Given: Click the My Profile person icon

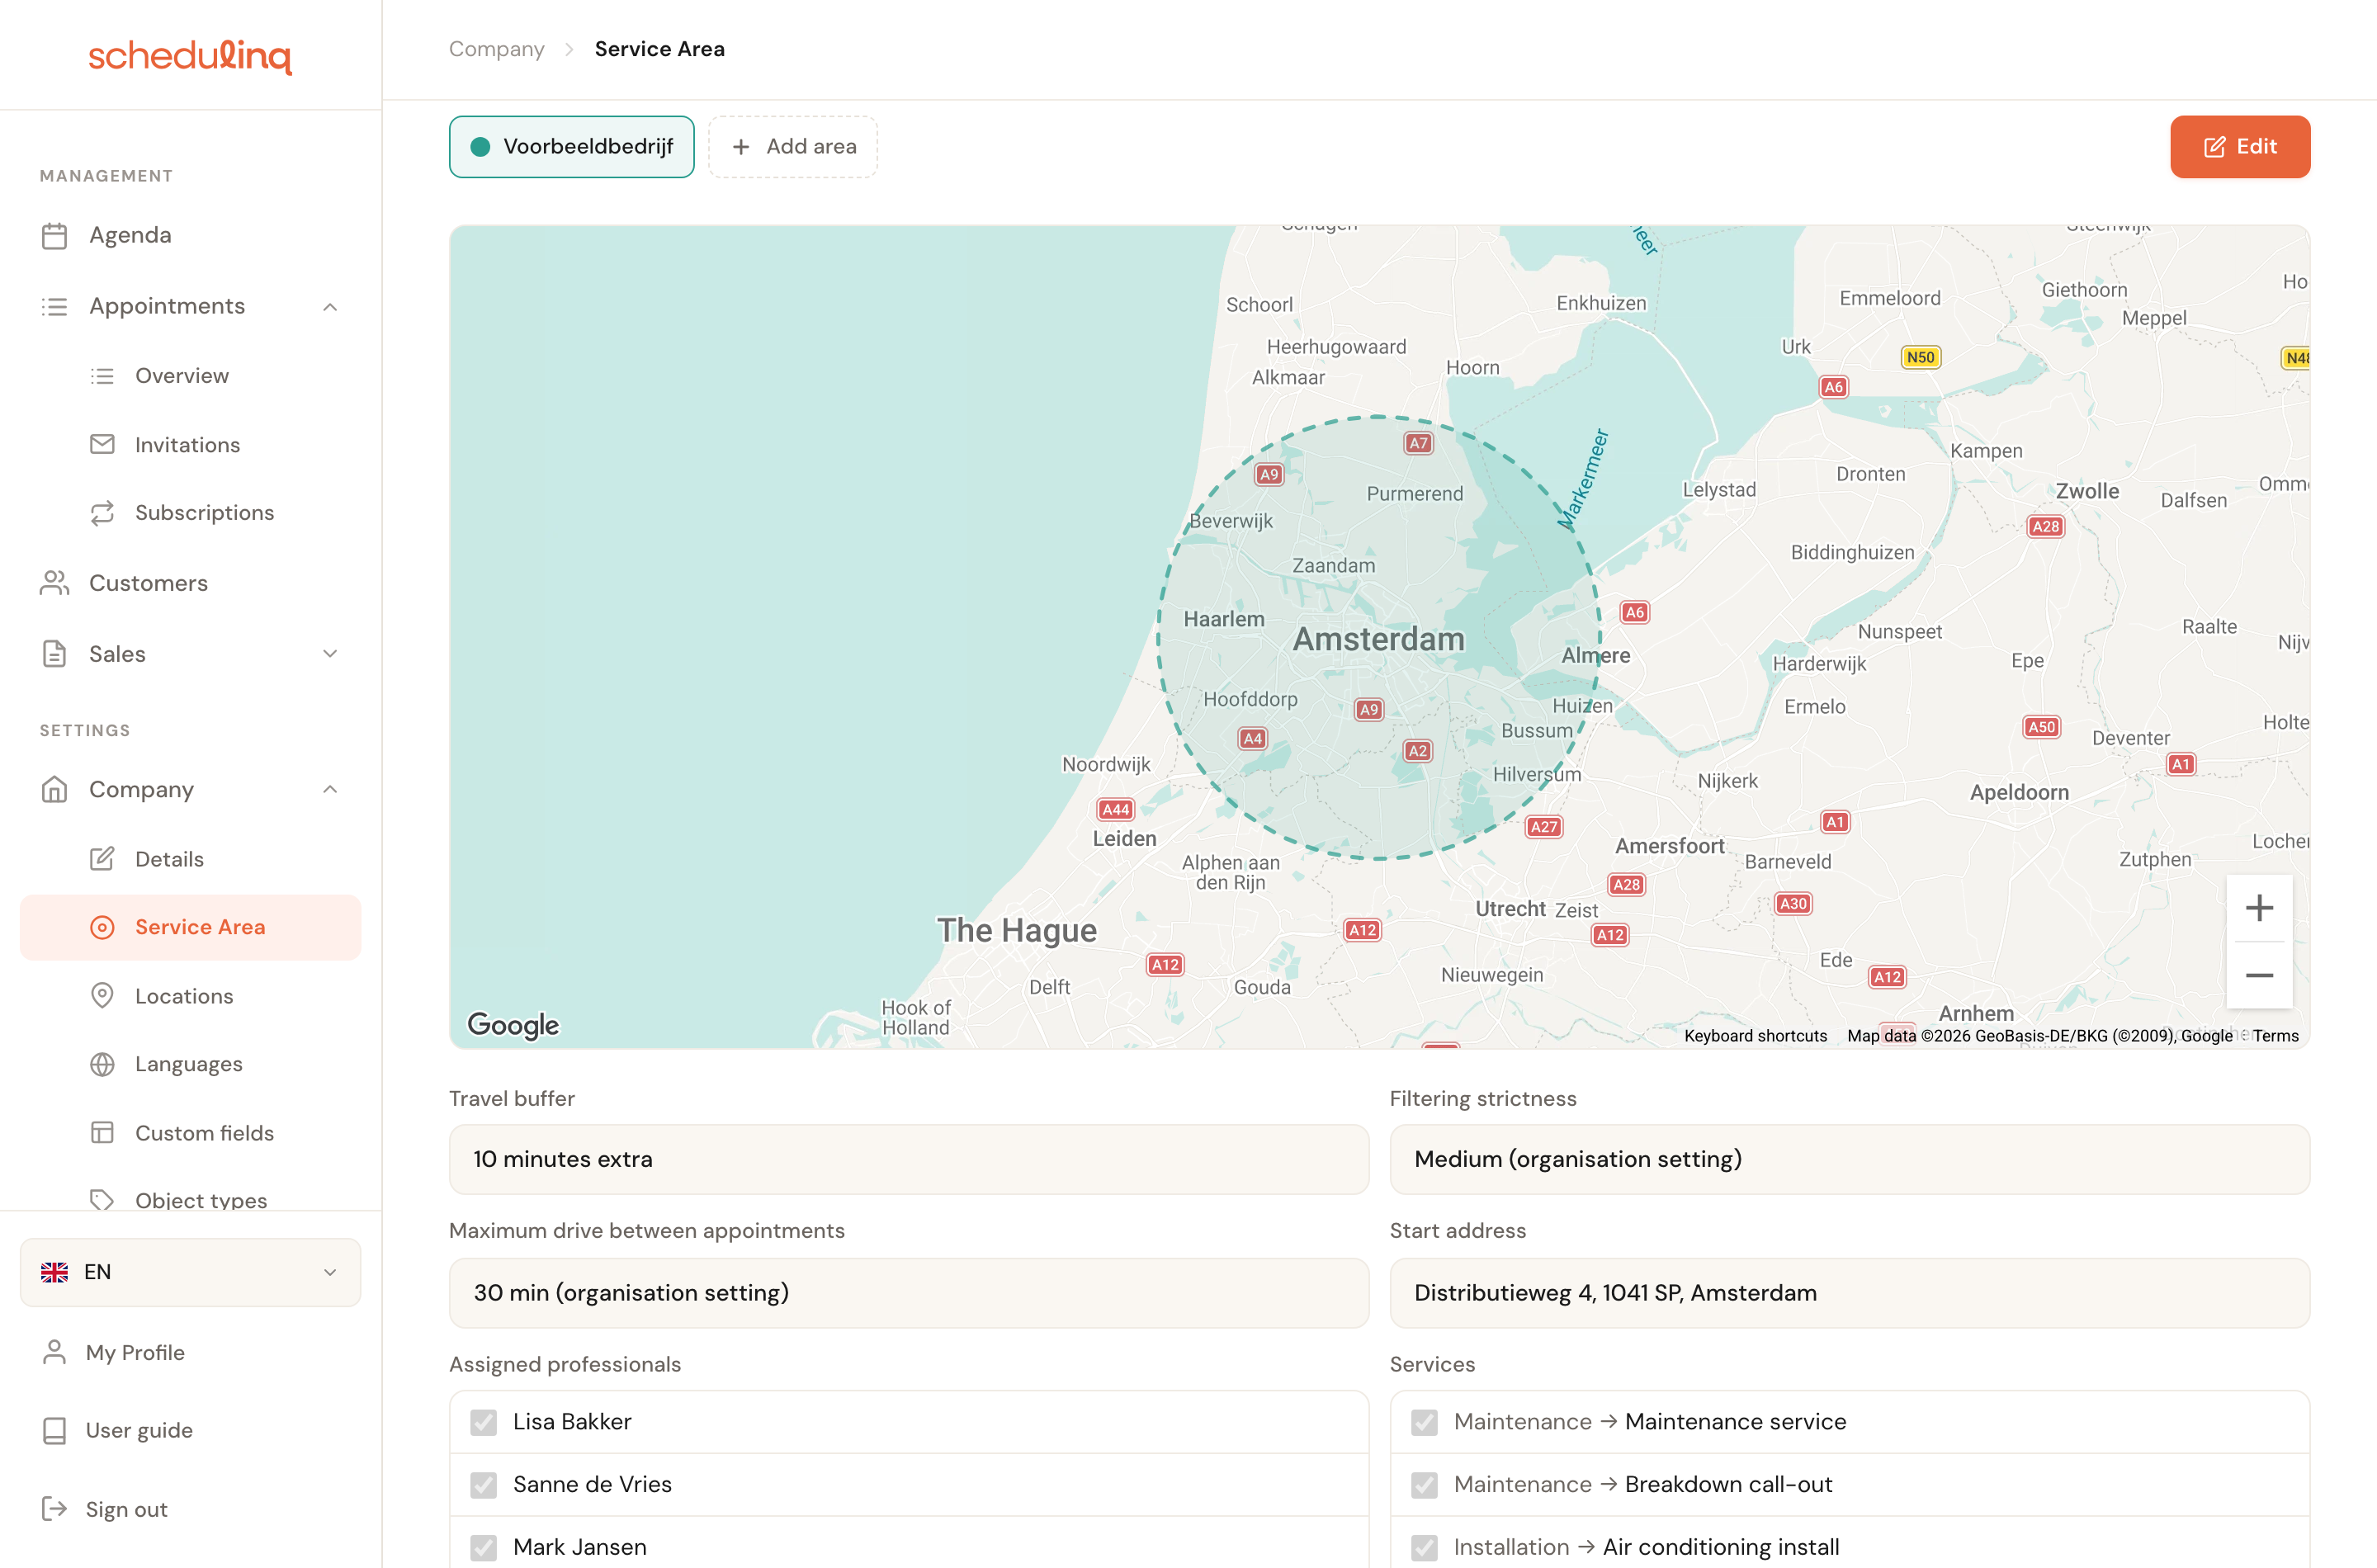Looking at the screenshot, I should click(54, 1352).
